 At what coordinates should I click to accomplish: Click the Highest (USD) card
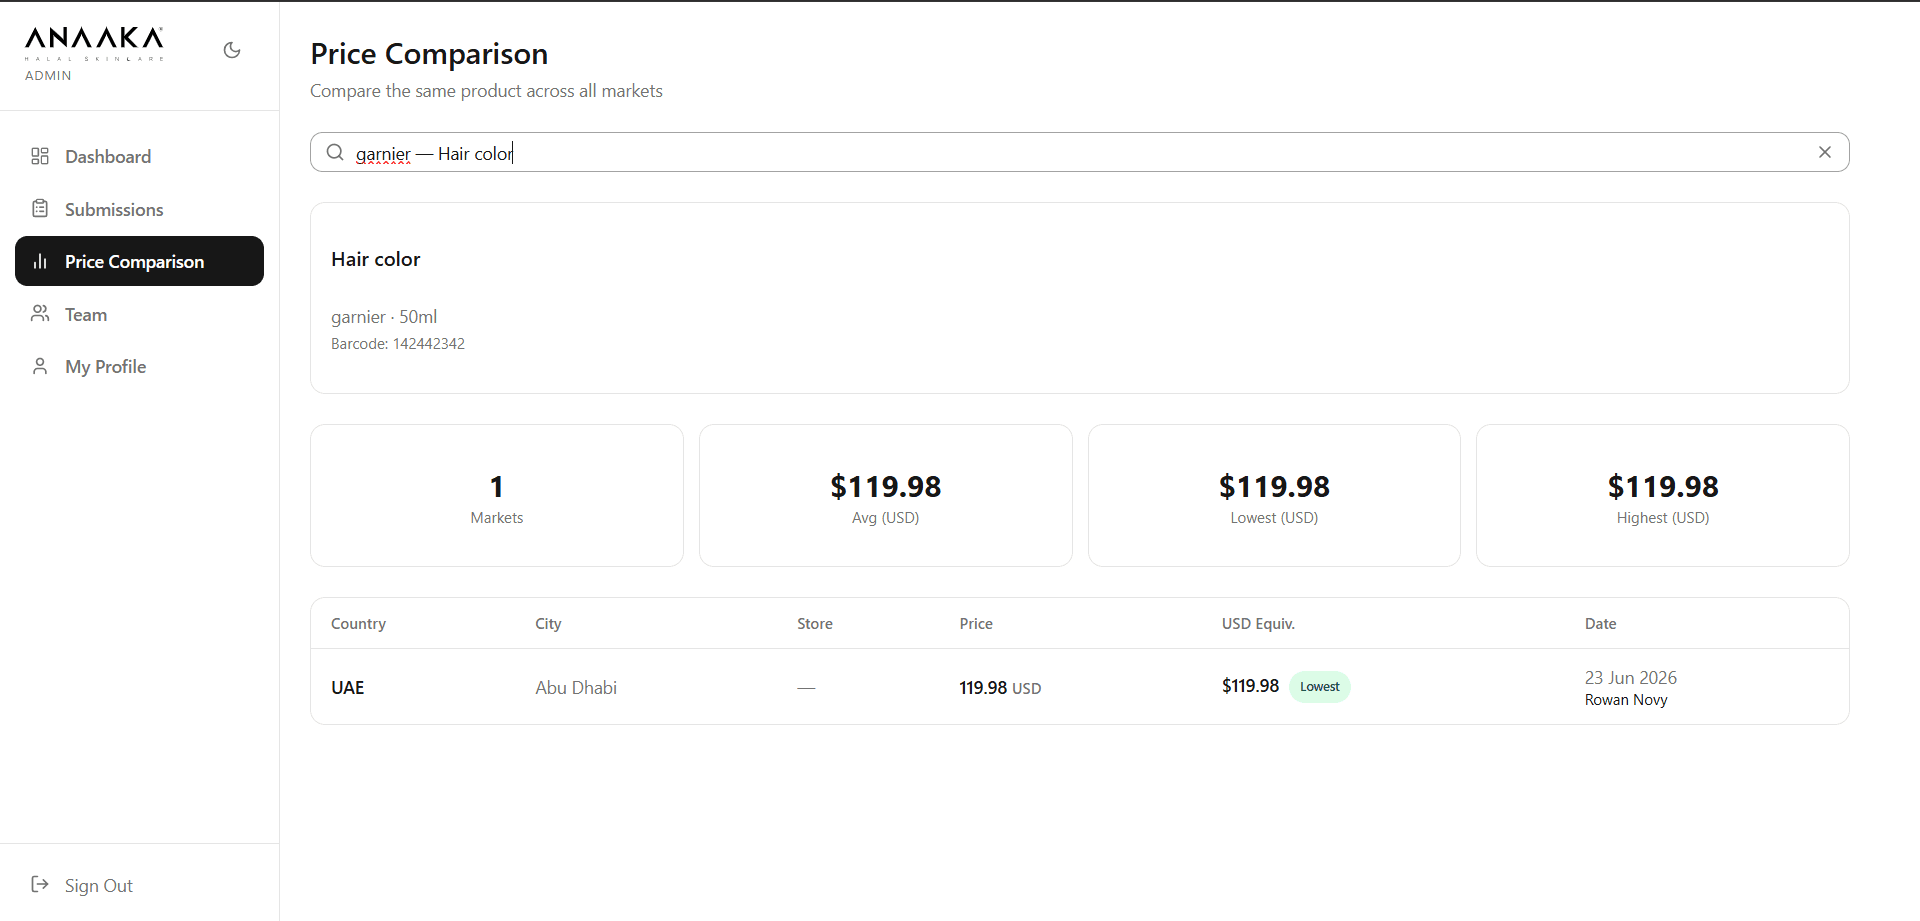[1663, 495]
